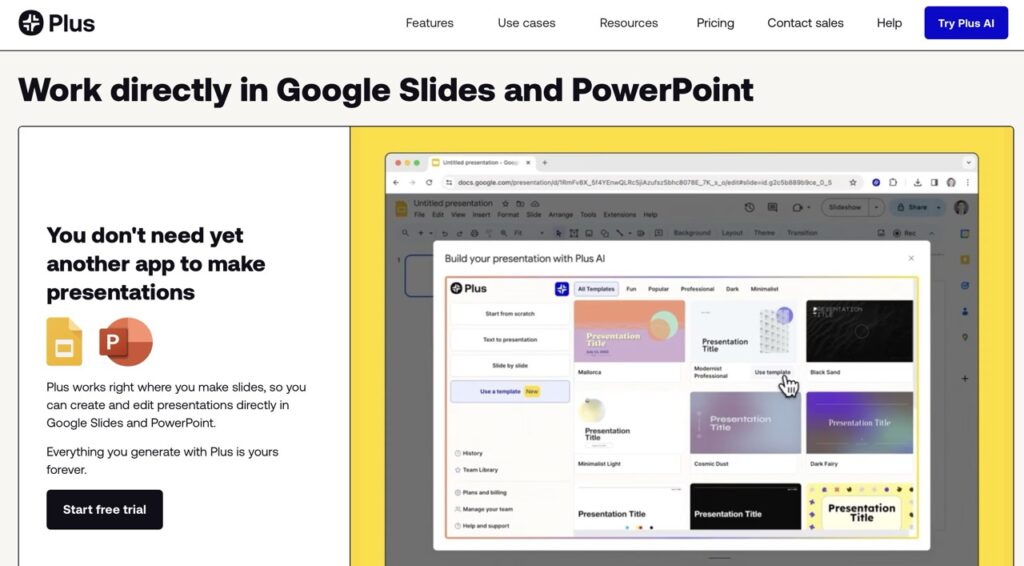
Task: Click the move-to-folder icon beside the title
Action: coord(520,204)
